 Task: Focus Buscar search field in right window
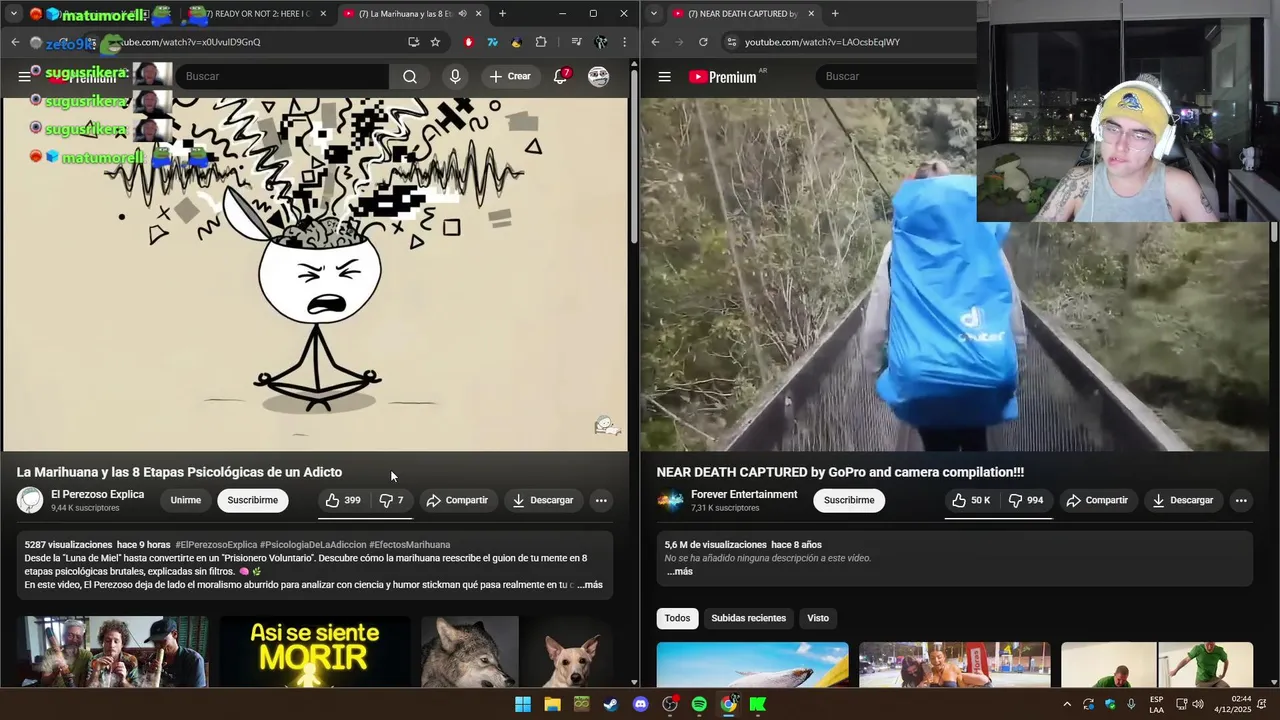point(896,76)
